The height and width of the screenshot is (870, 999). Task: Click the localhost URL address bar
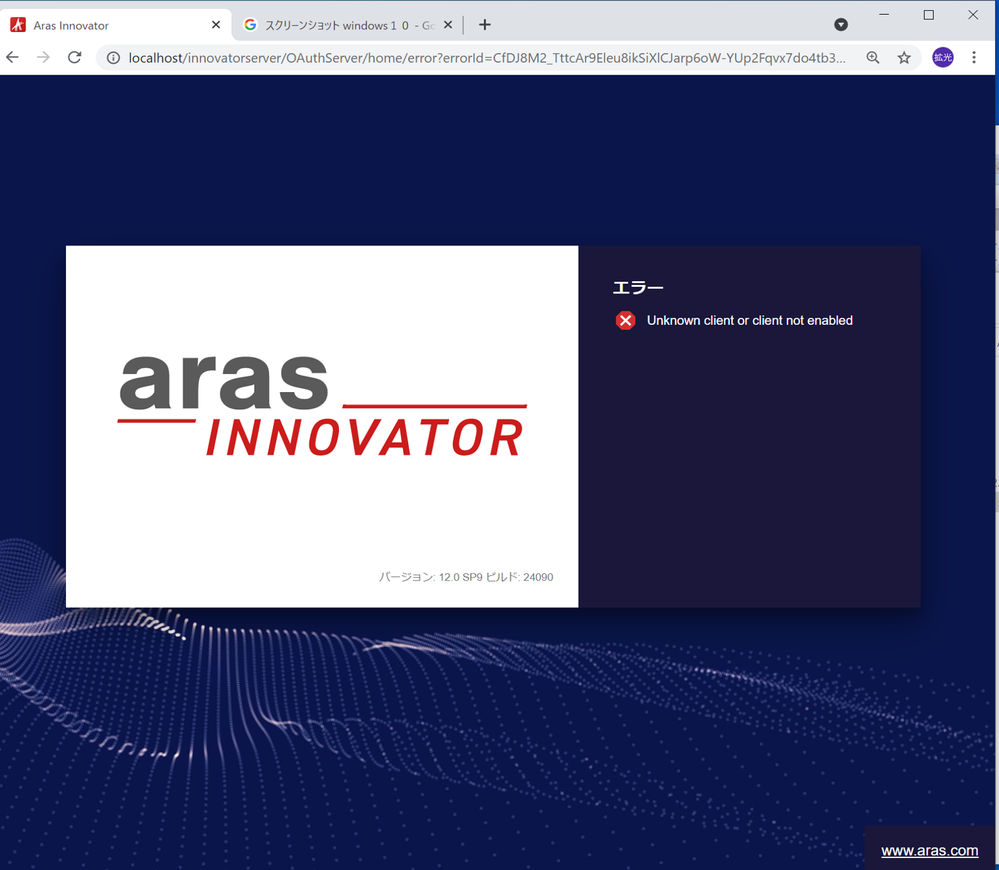point(480,58)
